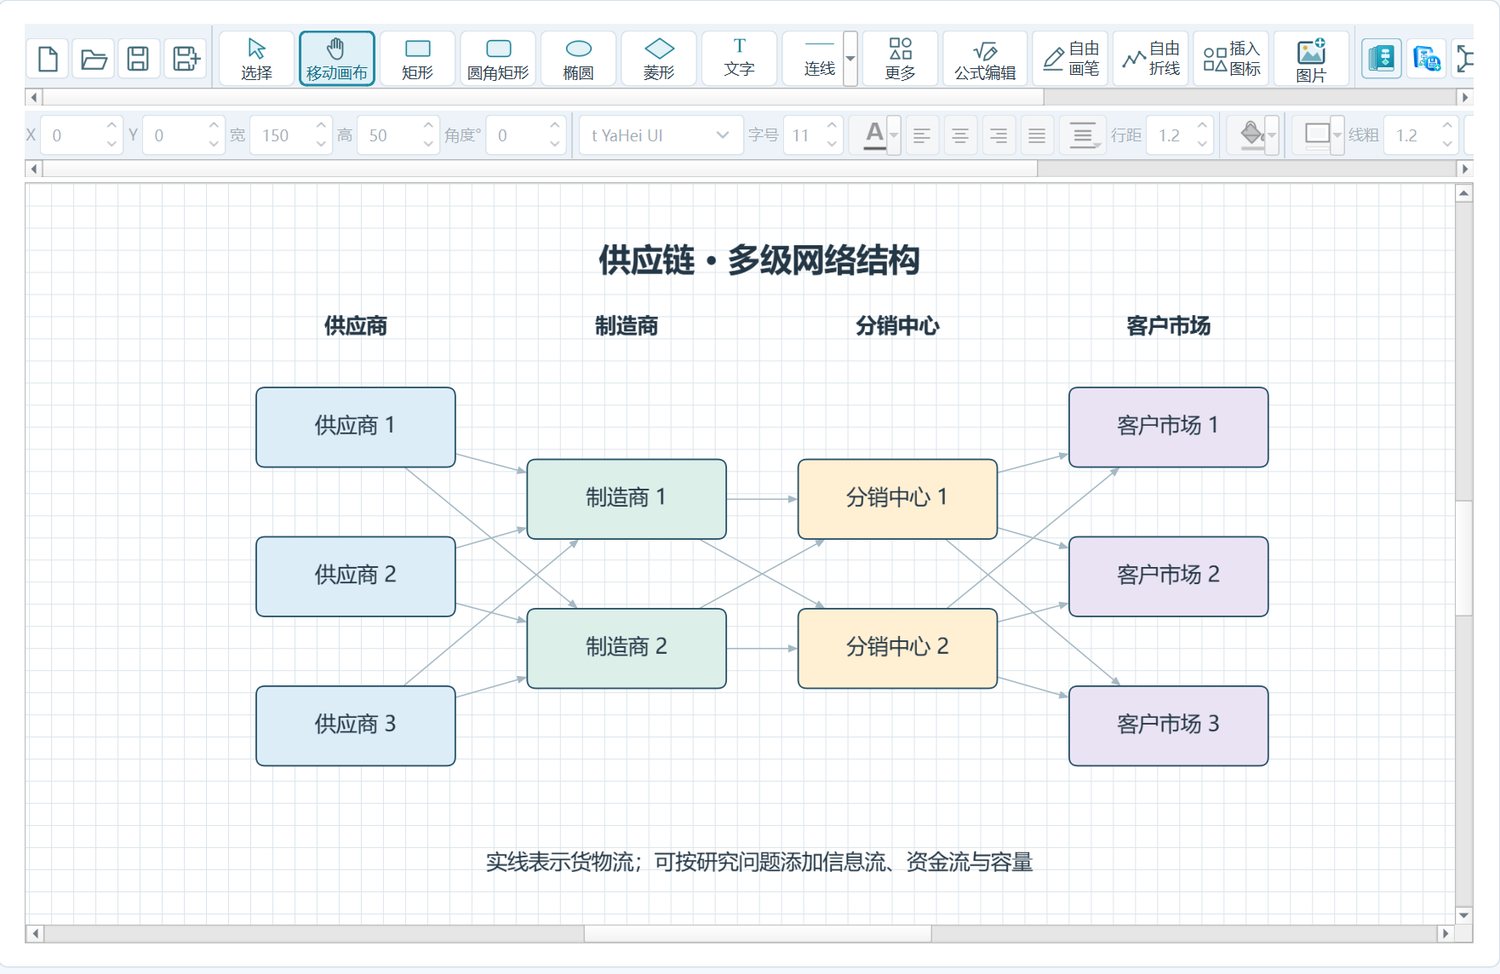Toggle the teal template library book icon
The width and height of the screenshot is (1500, 974).
pyautogui.click(x=1382, y=59)
